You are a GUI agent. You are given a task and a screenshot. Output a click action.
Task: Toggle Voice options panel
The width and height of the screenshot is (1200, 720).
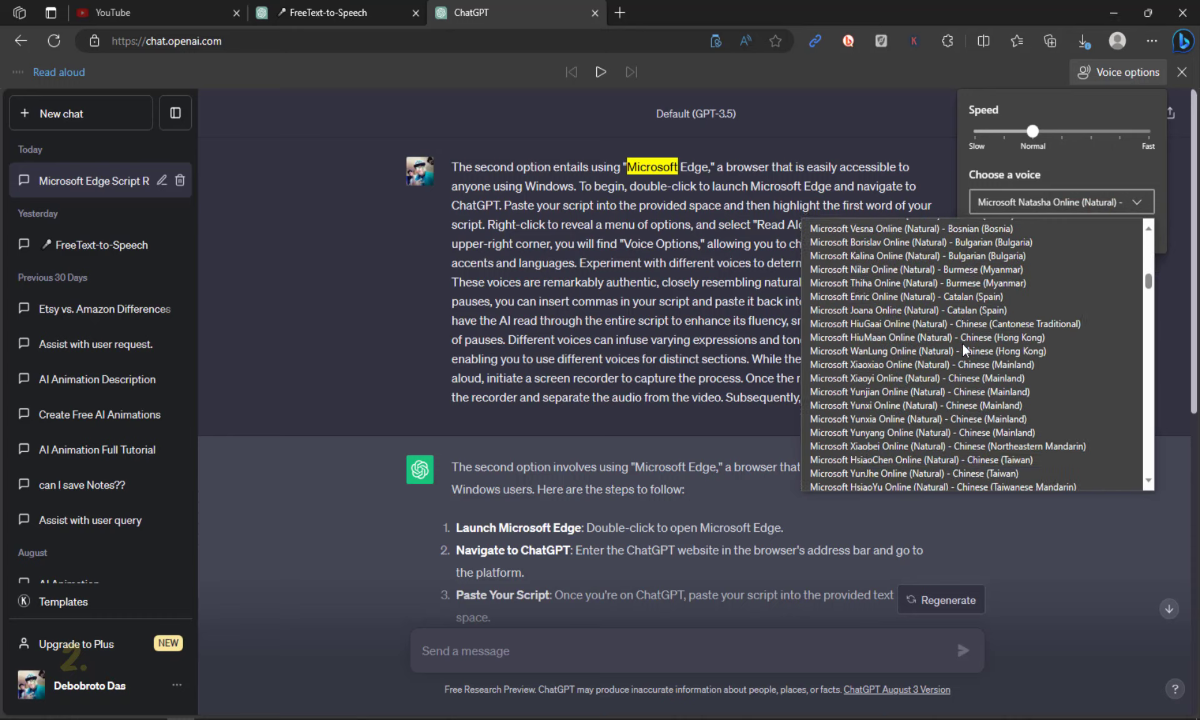click(1118, 72)
